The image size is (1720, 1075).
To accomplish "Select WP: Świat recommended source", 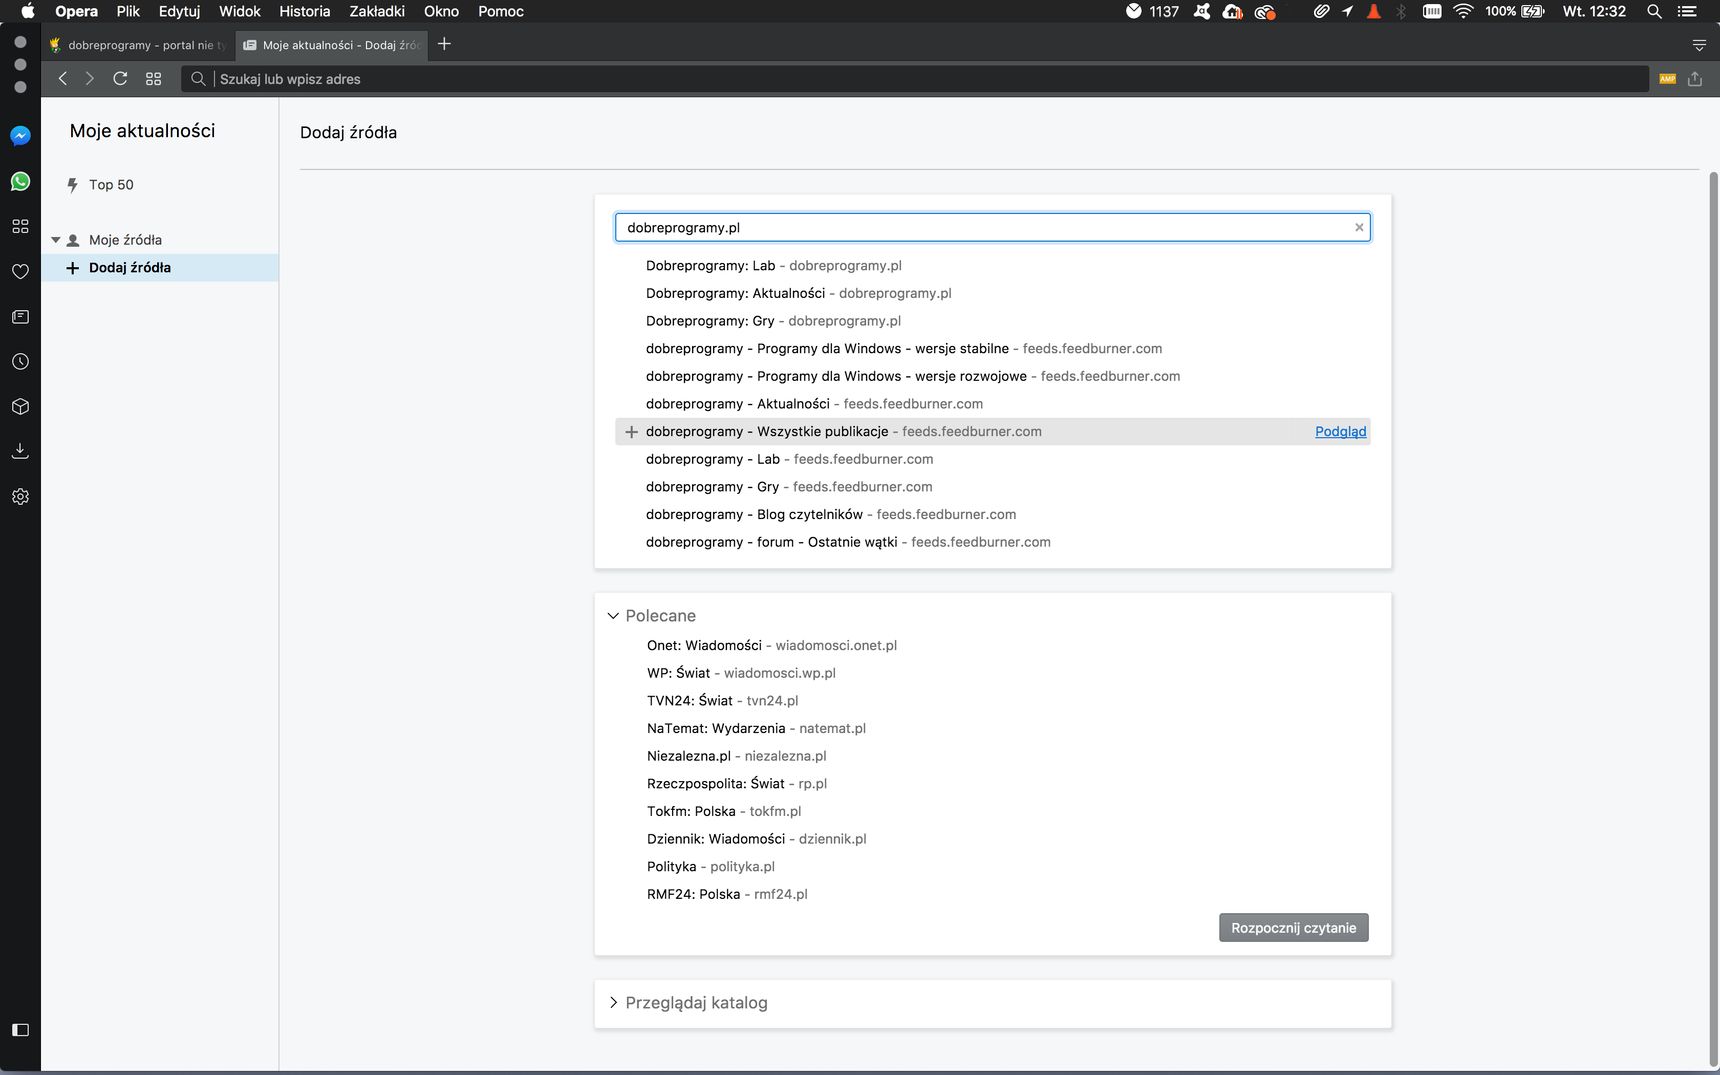I will [x=741, y=674].
